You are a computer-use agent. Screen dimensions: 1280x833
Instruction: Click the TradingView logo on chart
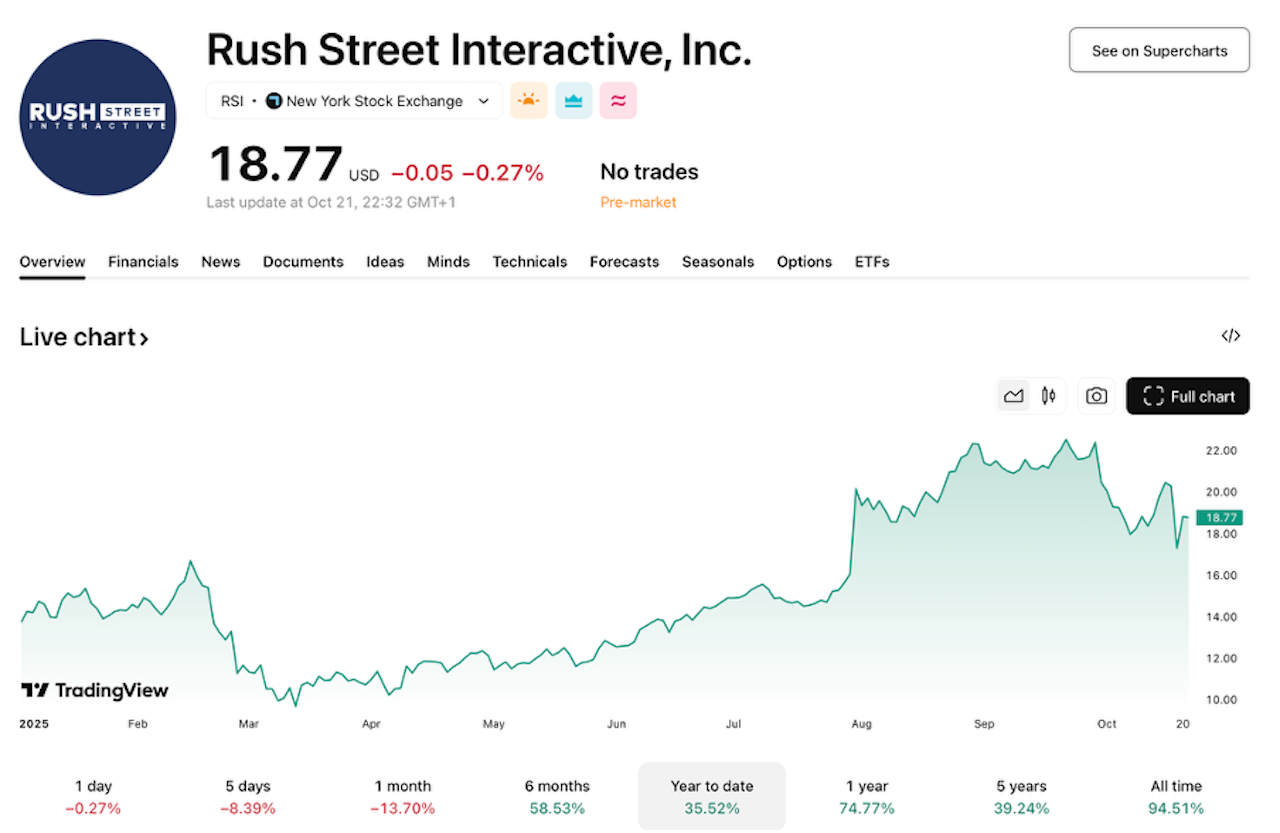tap(95, 690)
